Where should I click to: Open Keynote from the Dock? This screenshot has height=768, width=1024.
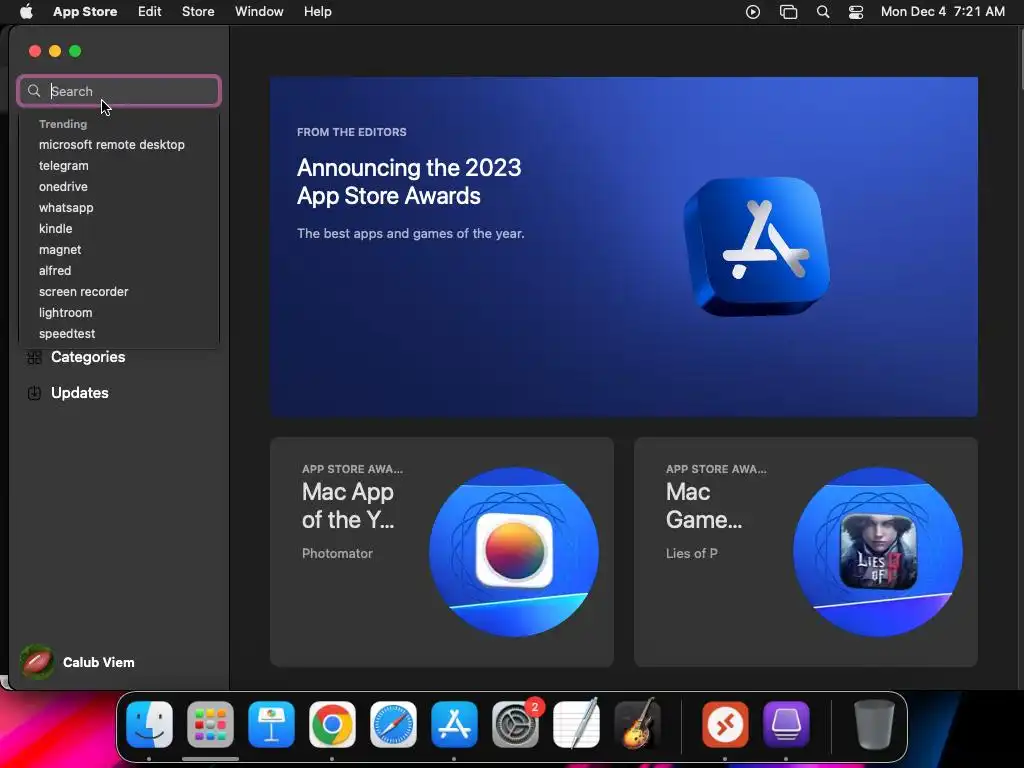tap(271, 725)
